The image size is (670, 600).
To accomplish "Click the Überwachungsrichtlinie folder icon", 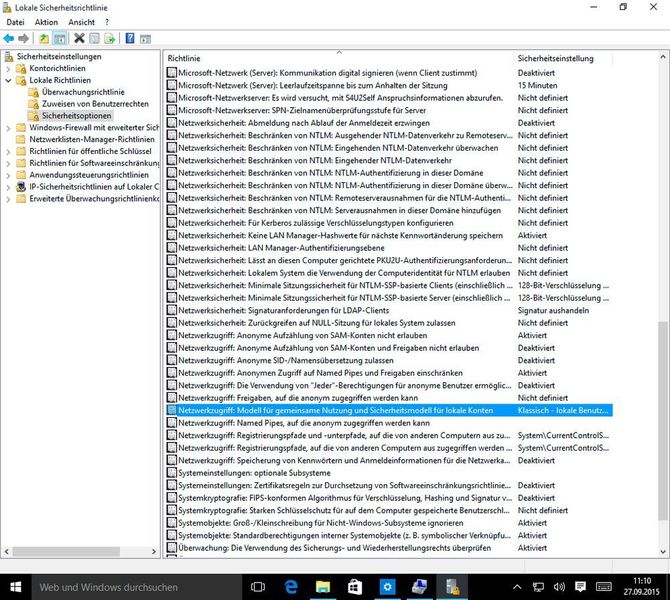I will [x=34, y=92].
